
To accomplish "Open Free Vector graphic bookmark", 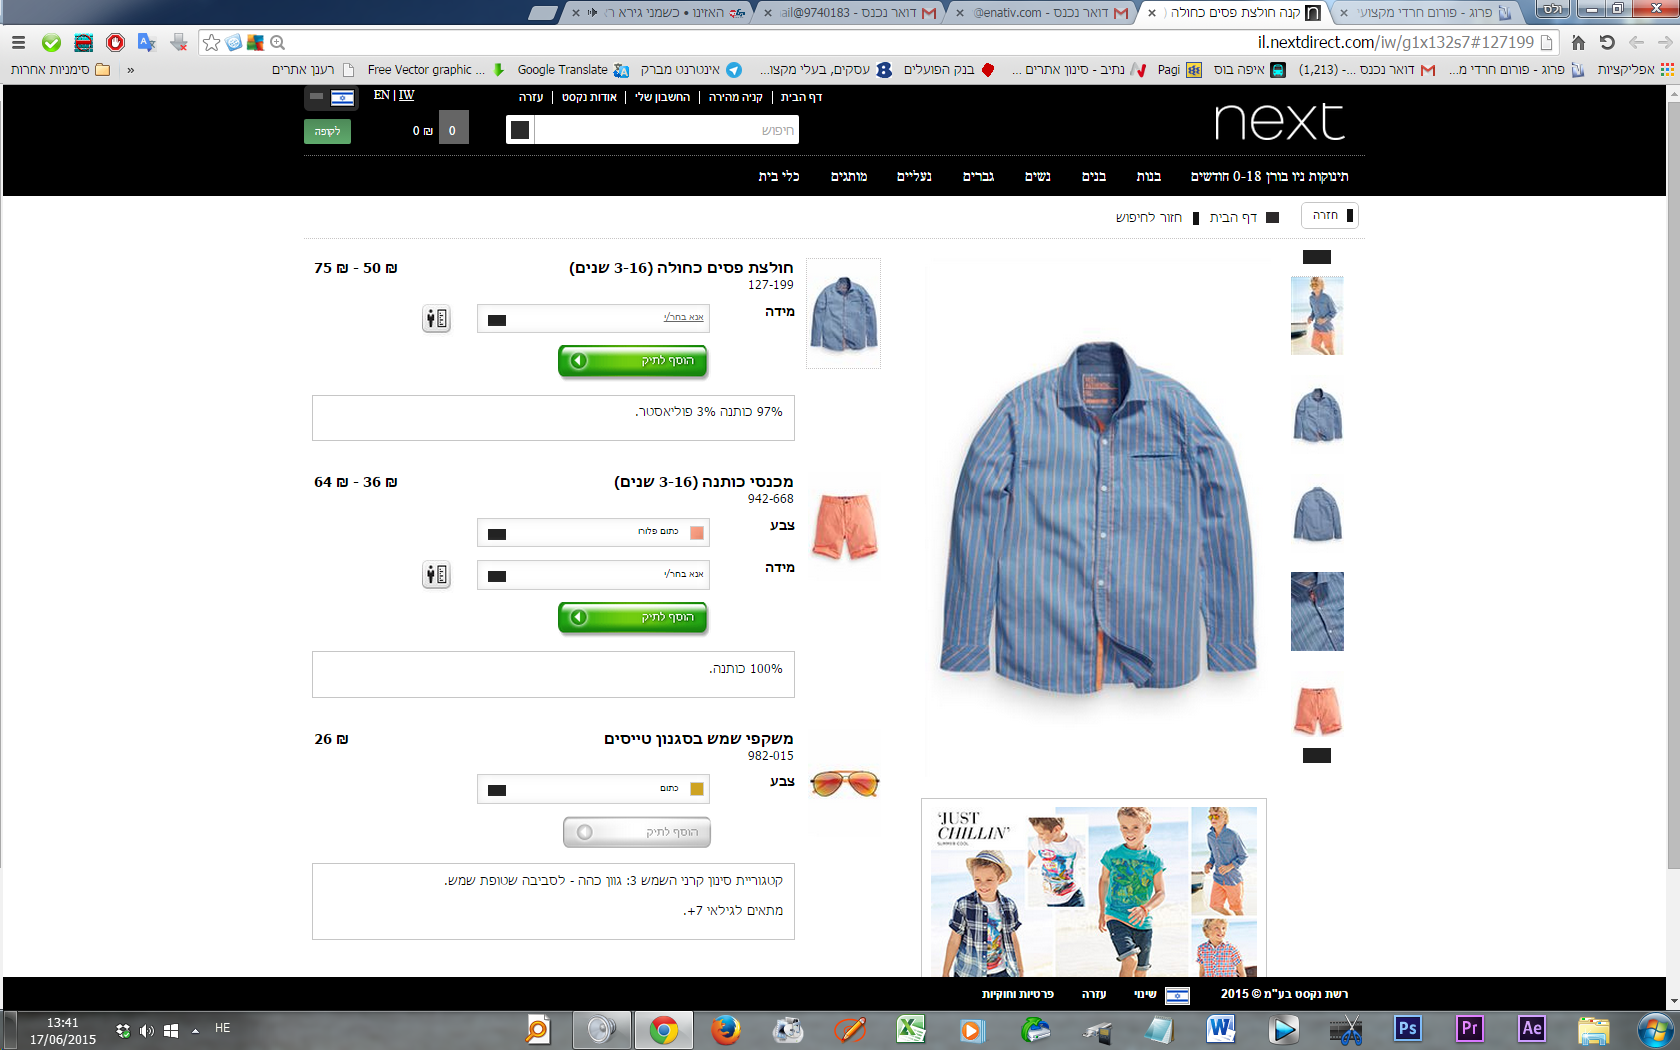I will click(x=436, y=70).
